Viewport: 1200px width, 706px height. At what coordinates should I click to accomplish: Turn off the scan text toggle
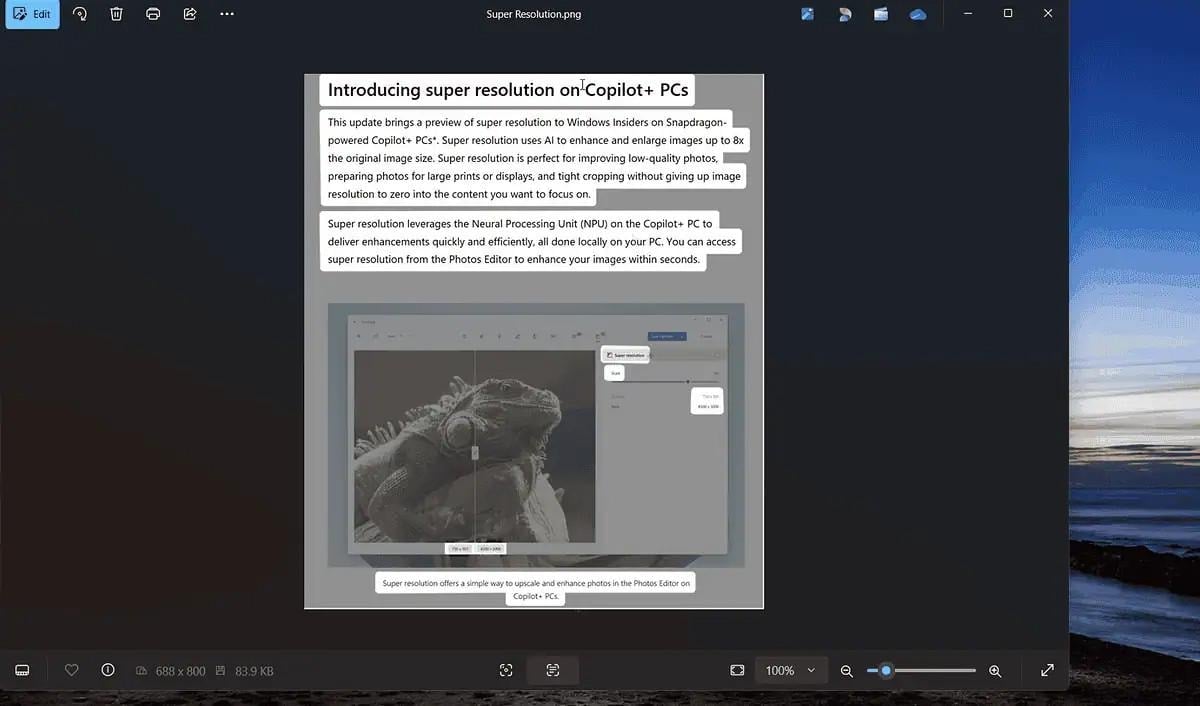coord(552,670)
